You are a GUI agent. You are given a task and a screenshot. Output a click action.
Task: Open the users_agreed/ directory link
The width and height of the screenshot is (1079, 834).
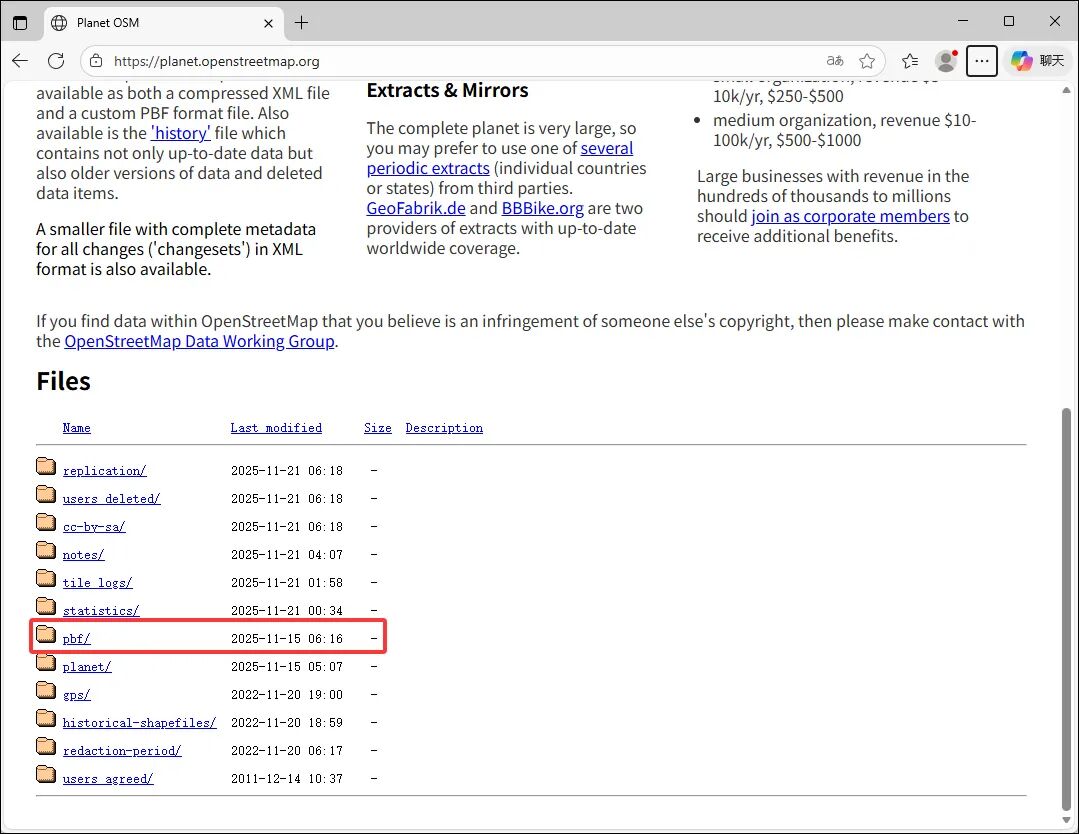coord(108,779)
